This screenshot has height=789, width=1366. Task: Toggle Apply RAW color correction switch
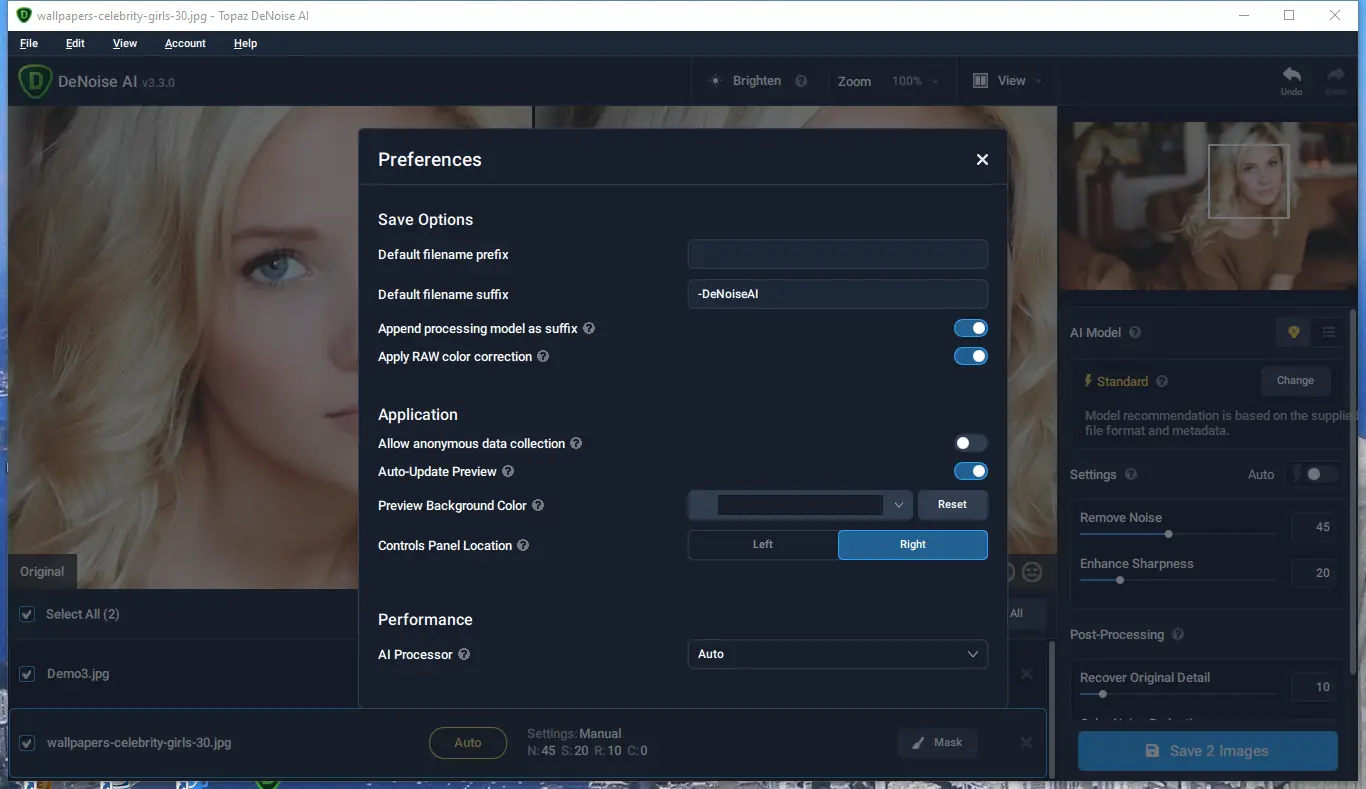970,357
